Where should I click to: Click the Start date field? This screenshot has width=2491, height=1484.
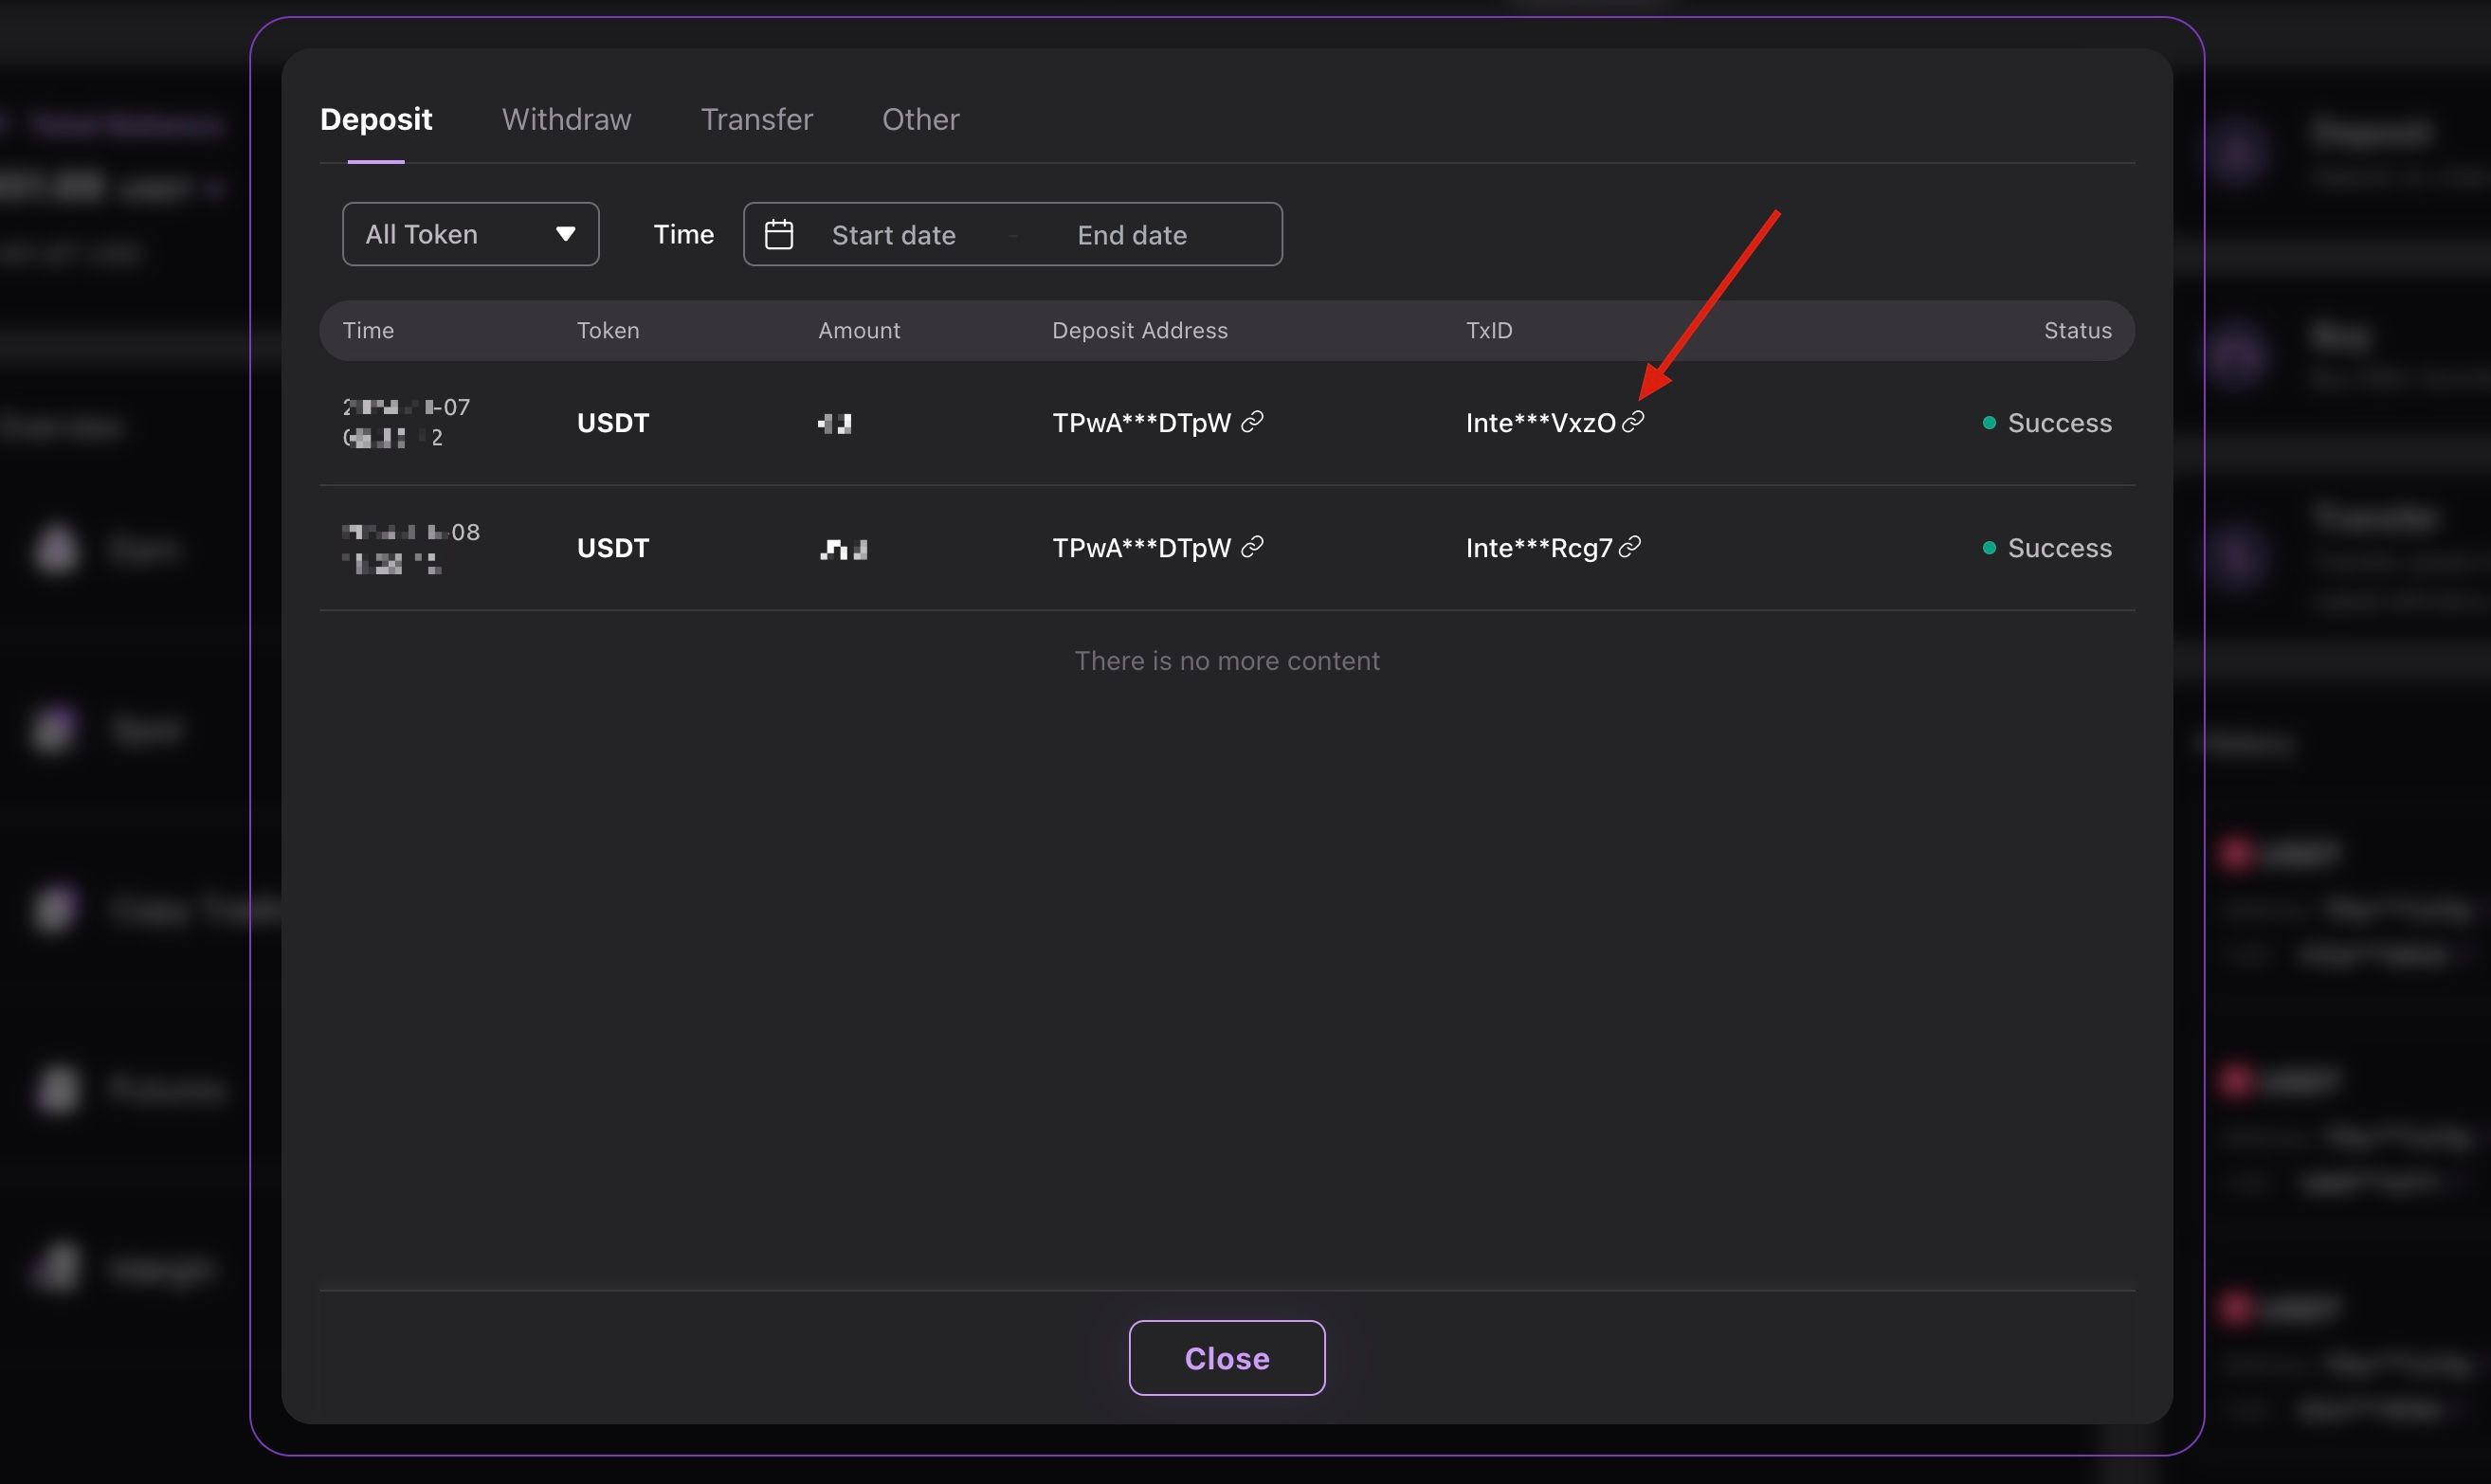893,235
